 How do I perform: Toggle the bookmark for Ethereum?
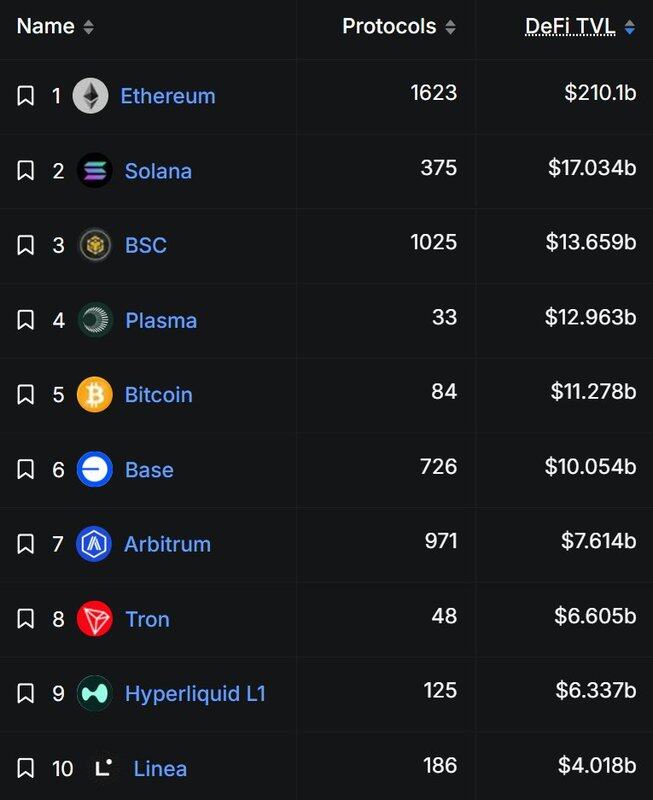point(26,96)
